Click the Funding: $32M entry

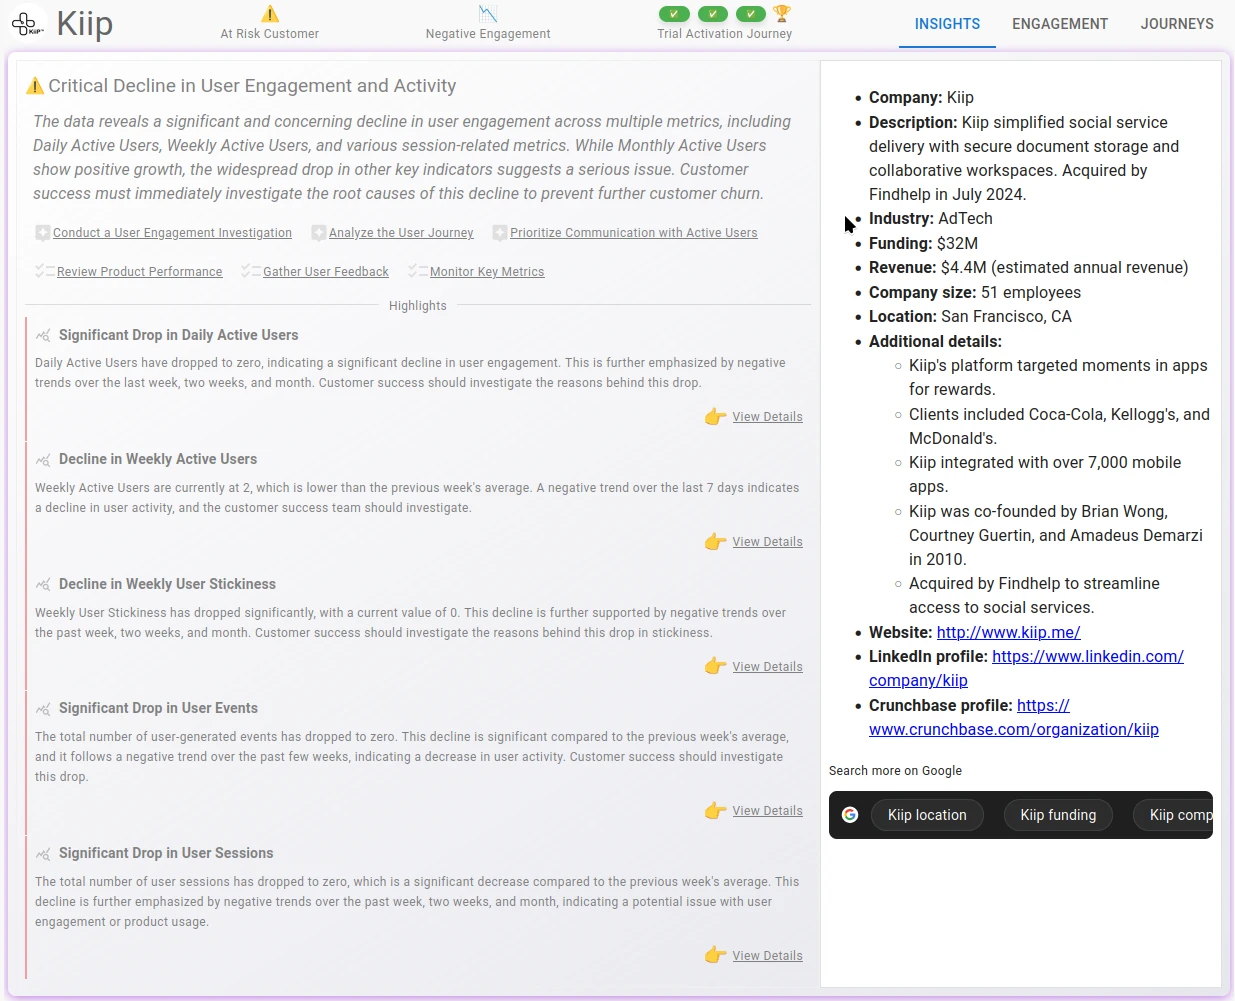pyautogui.click(x=923, y=244)
